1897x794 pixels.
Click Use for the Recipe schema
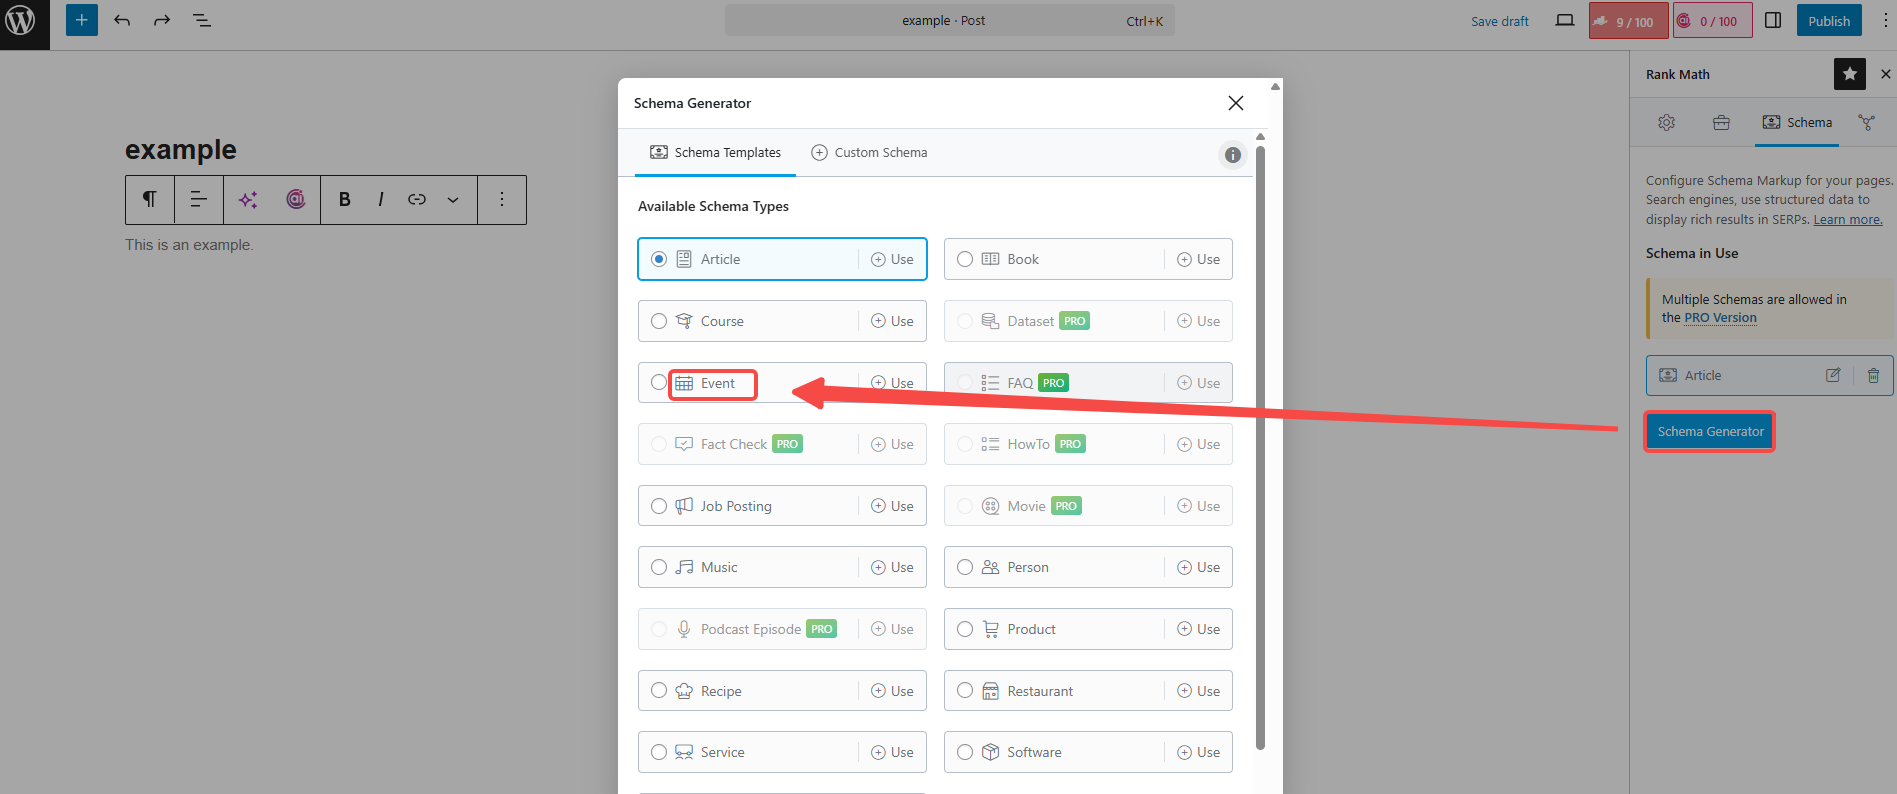[x=892, y=691]
